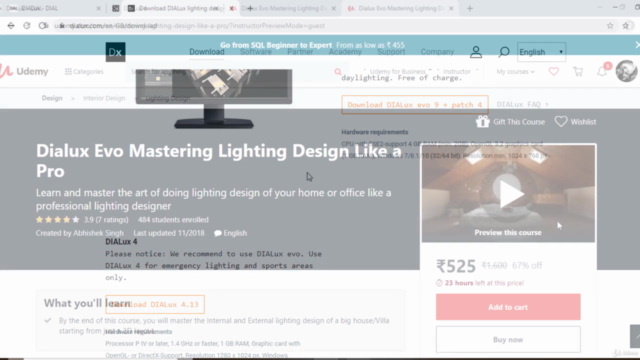
Task: Open the DIALux FAQ link
Action: pyautogui.click(x=522, y=104)
